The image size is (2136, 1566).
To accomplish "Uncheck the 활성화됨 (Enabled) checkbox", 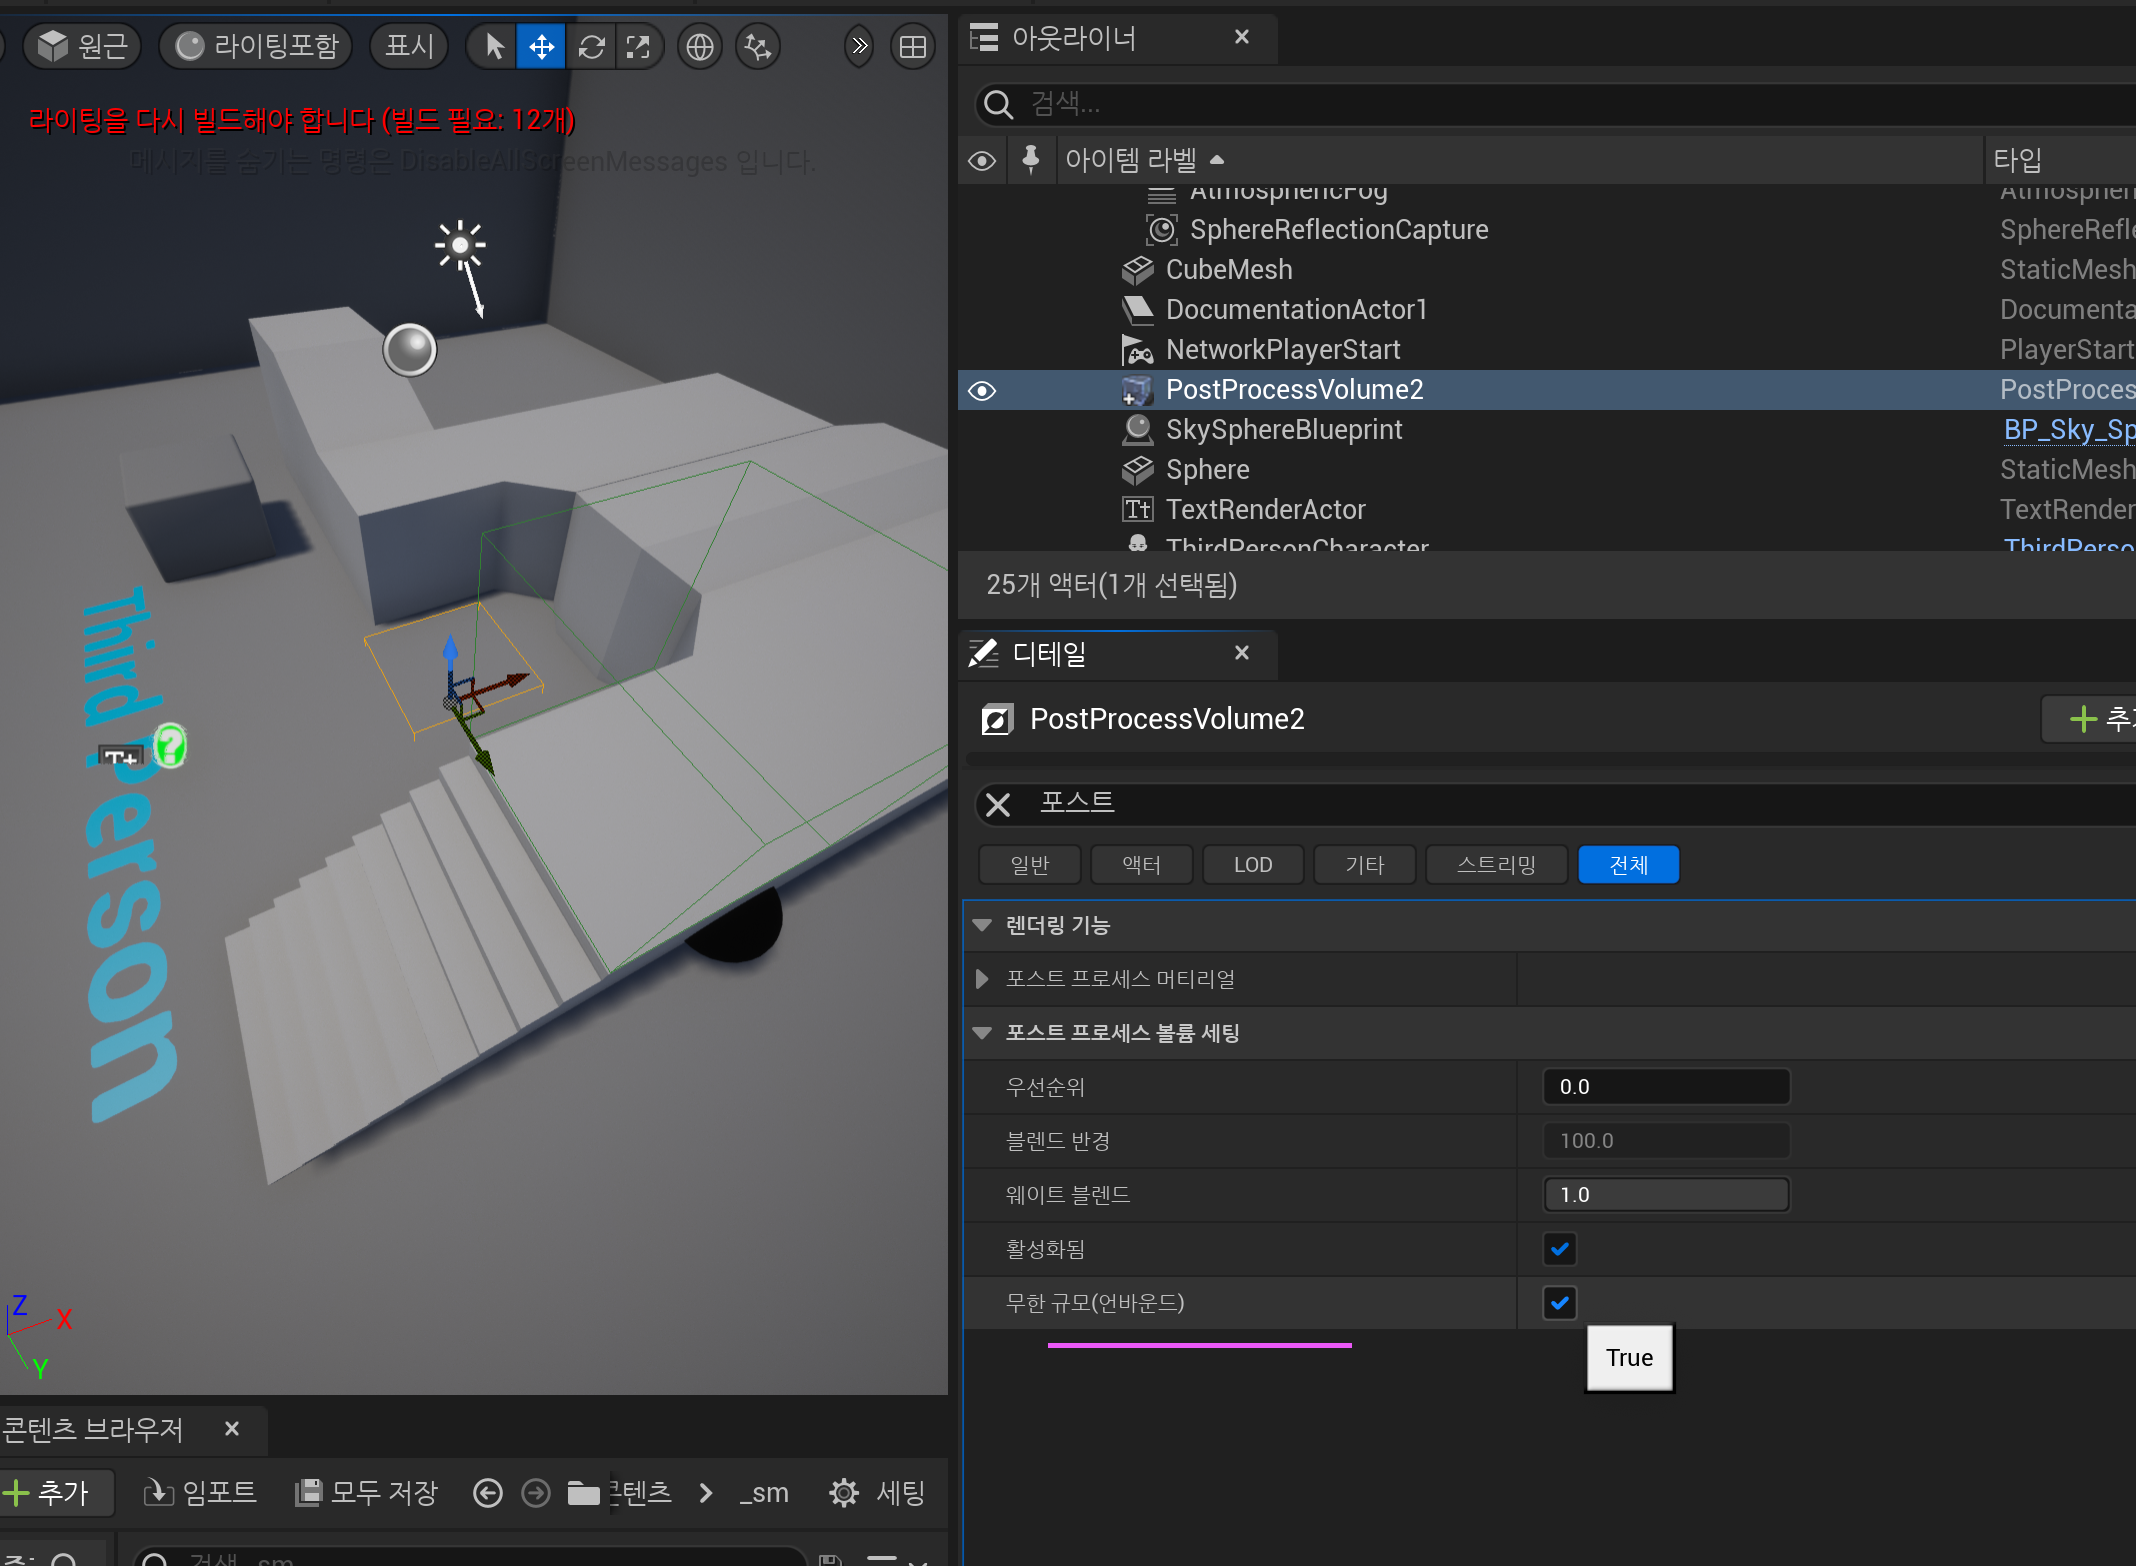I will pos(1559,1249).
